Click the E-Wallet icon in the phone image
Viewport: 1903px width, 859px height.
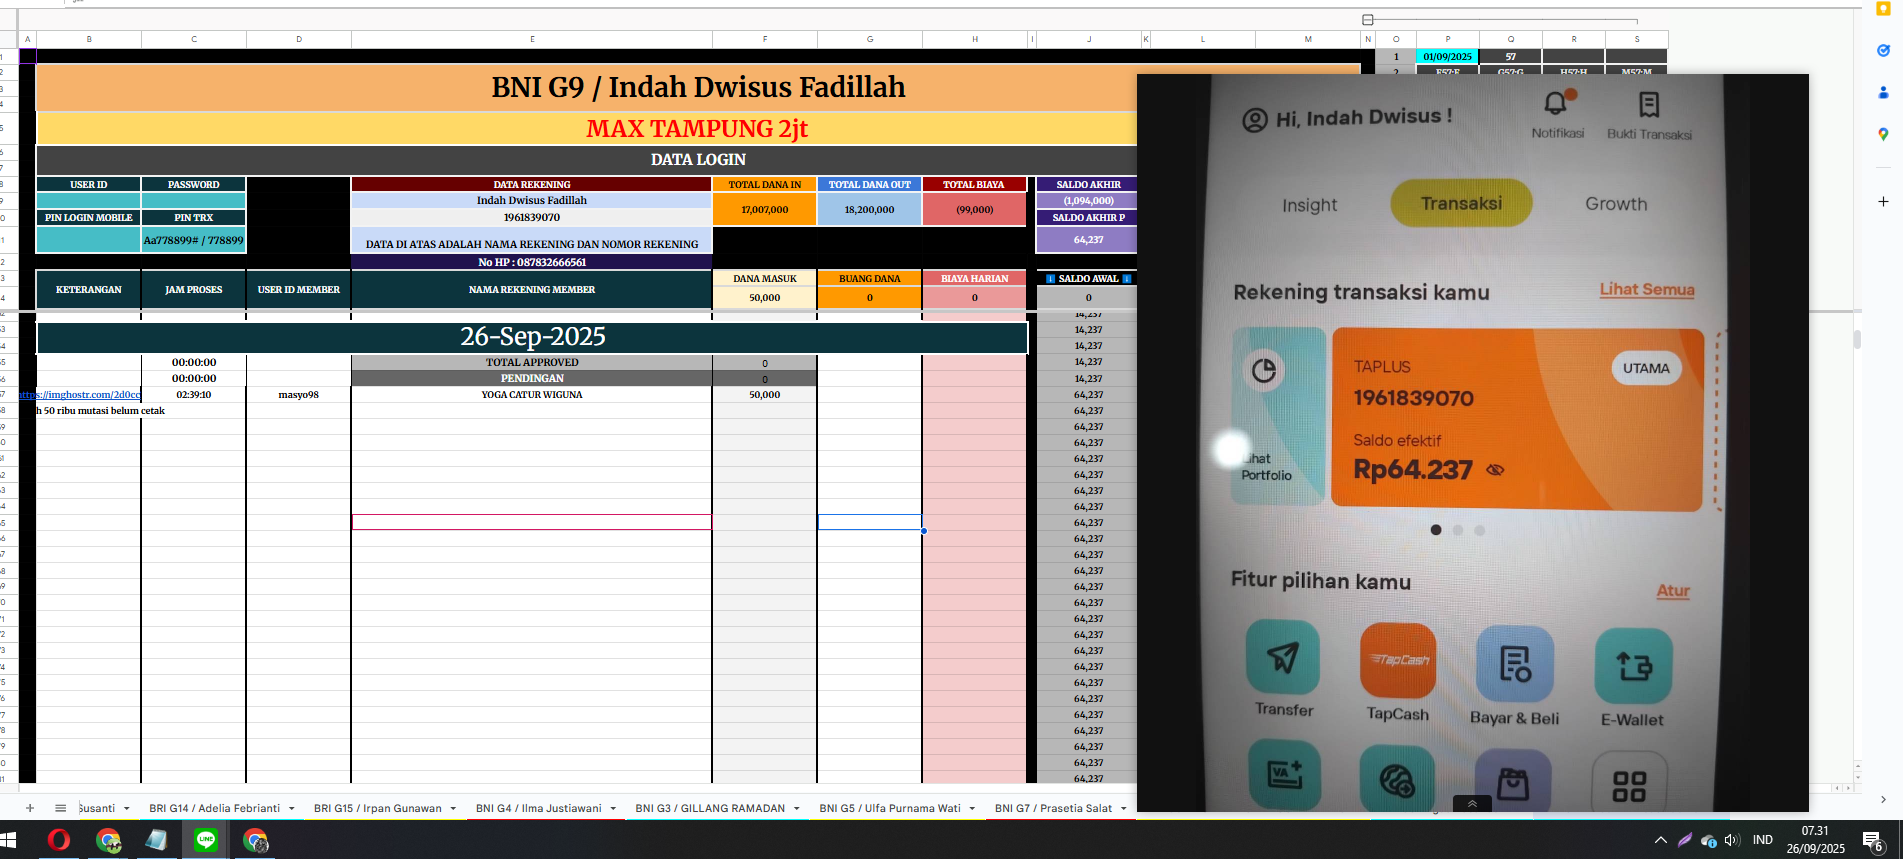1634,666
